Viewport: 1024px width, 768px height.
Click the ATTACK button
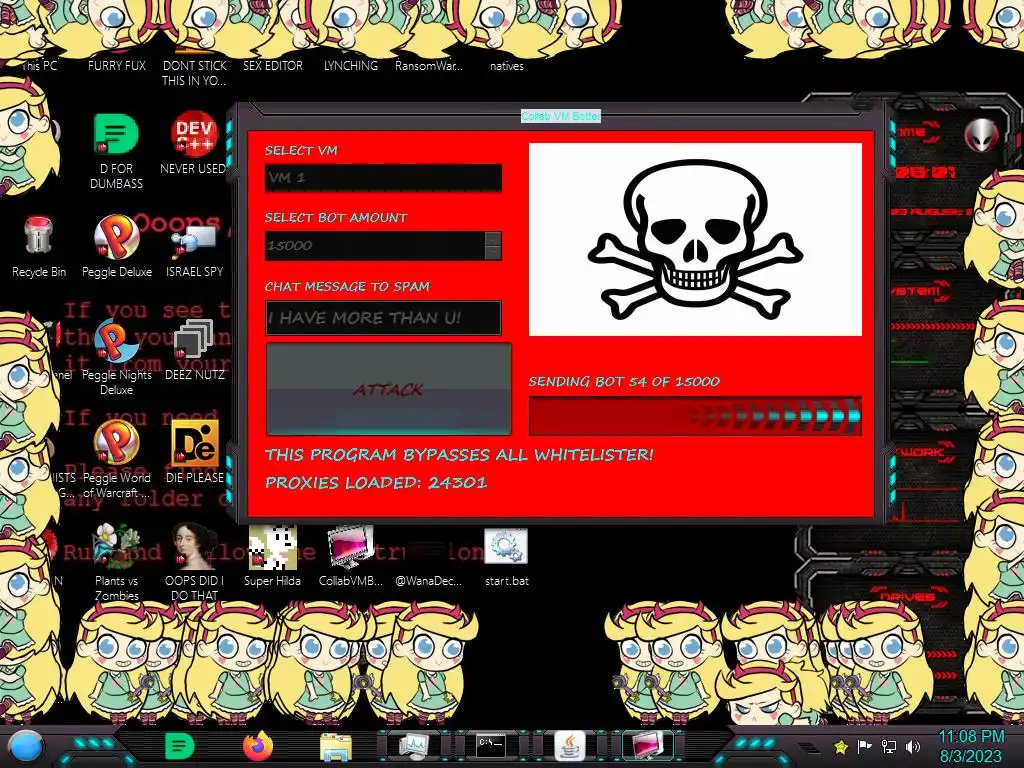(389, 389)
